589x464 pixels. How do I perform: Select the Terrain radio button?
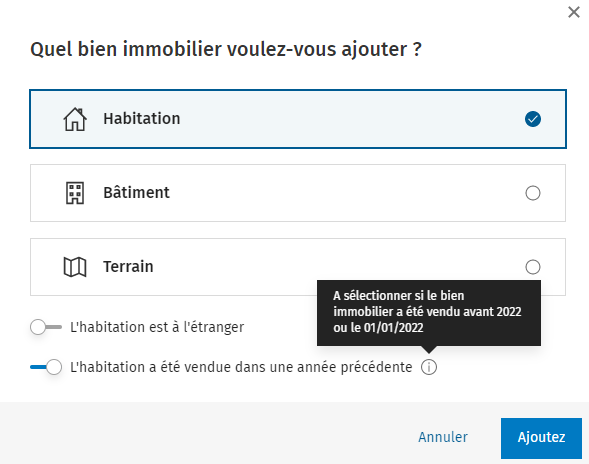click(x=533, y=267)
